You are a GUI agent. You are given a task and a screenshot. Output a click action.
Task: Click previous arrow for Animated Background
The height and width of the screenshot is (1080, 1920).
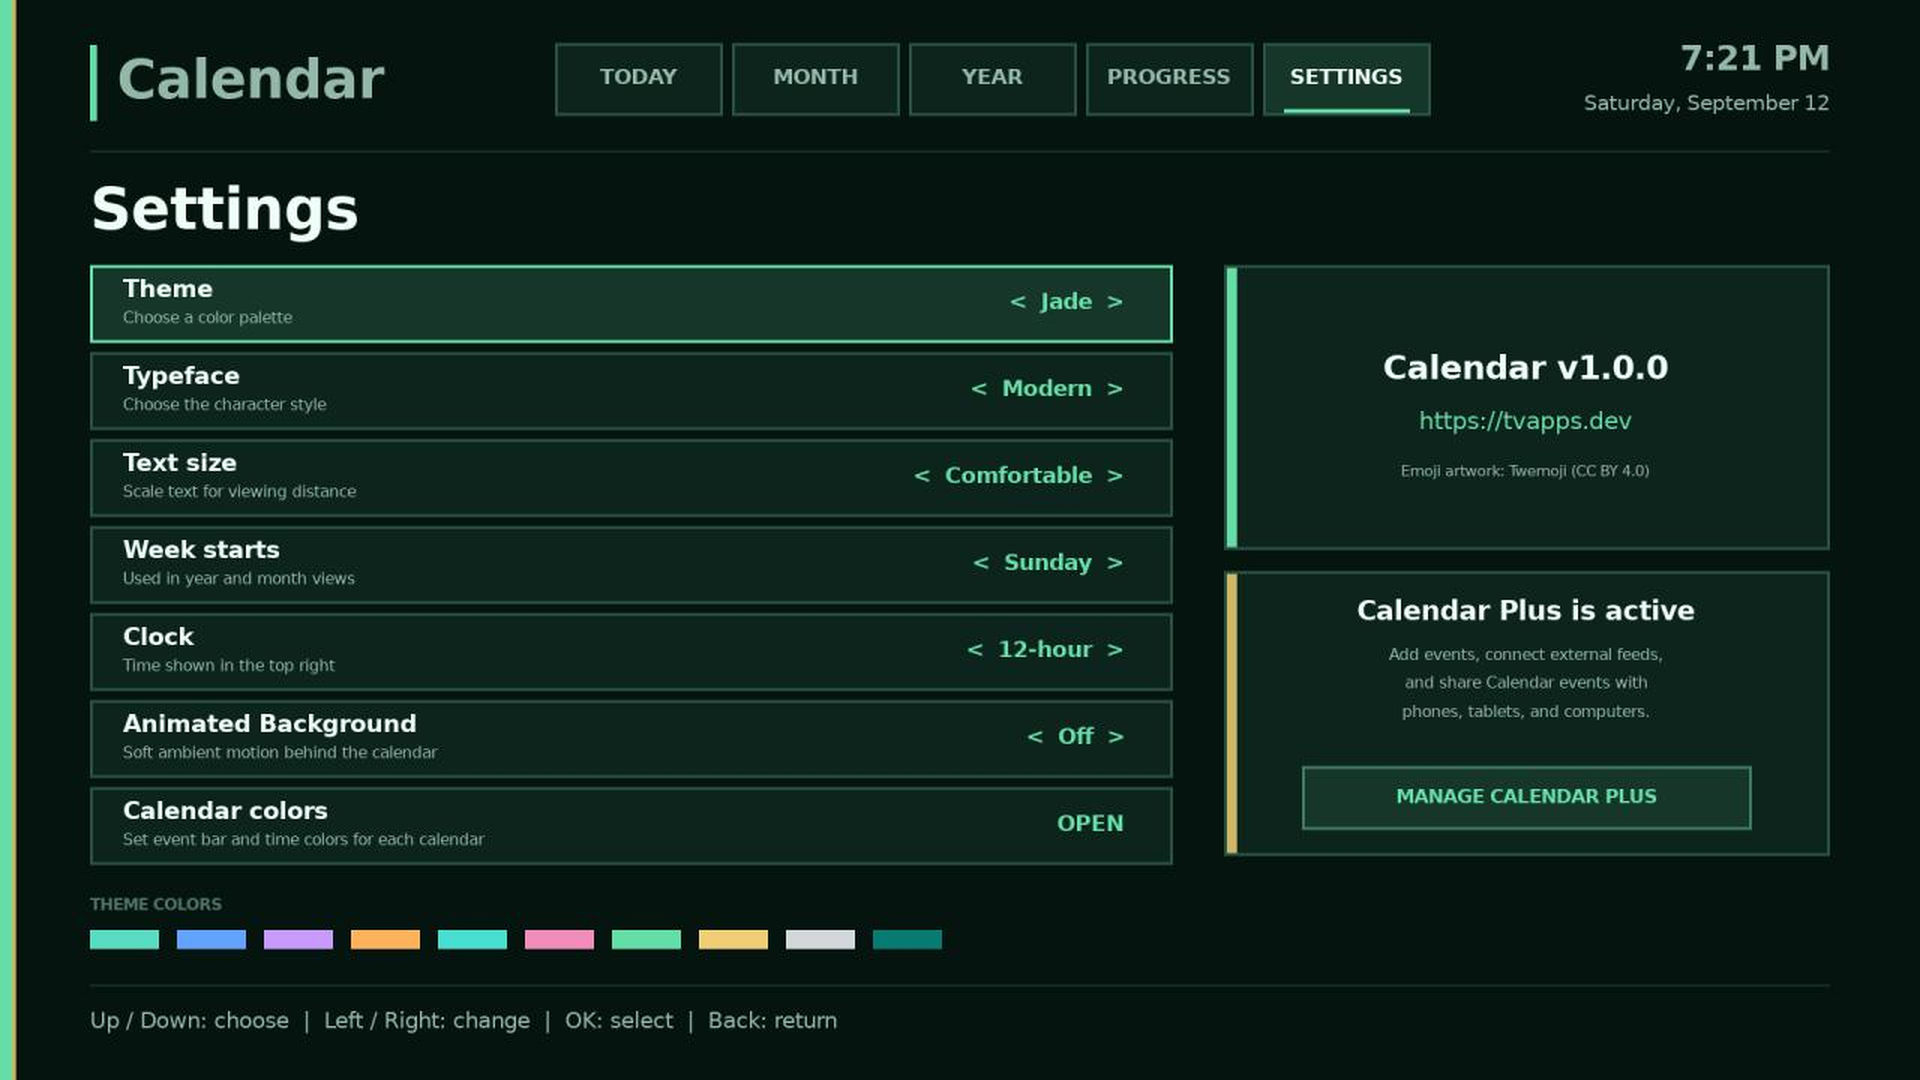point(1035,737)
